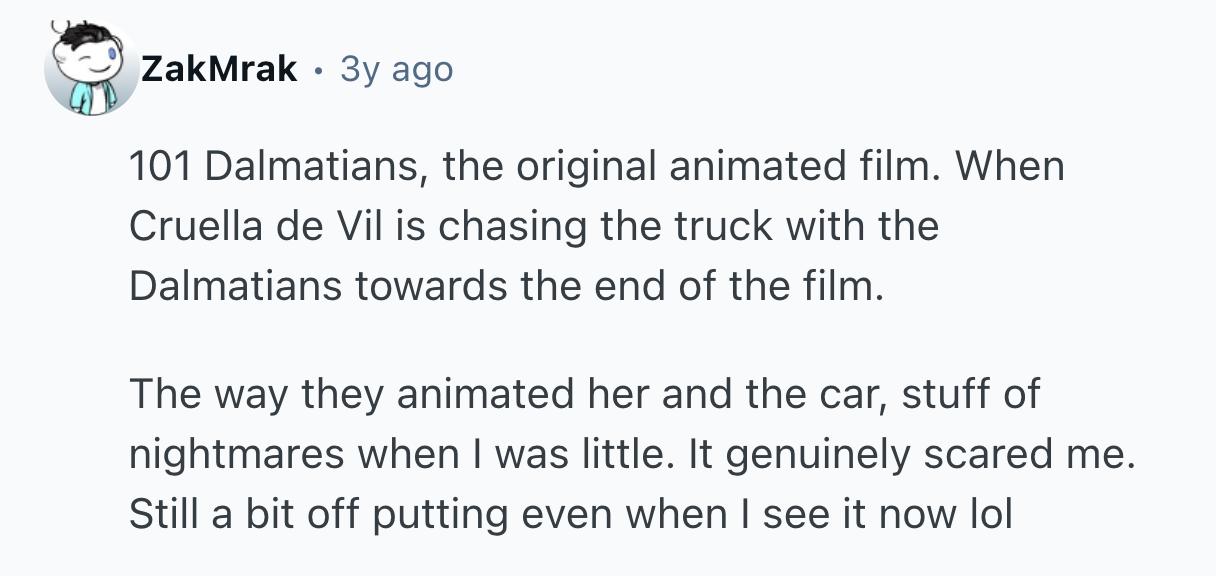Click the dot separator beside the username
Viewport: 1216px width, 576px height.
tap(318, 69)
